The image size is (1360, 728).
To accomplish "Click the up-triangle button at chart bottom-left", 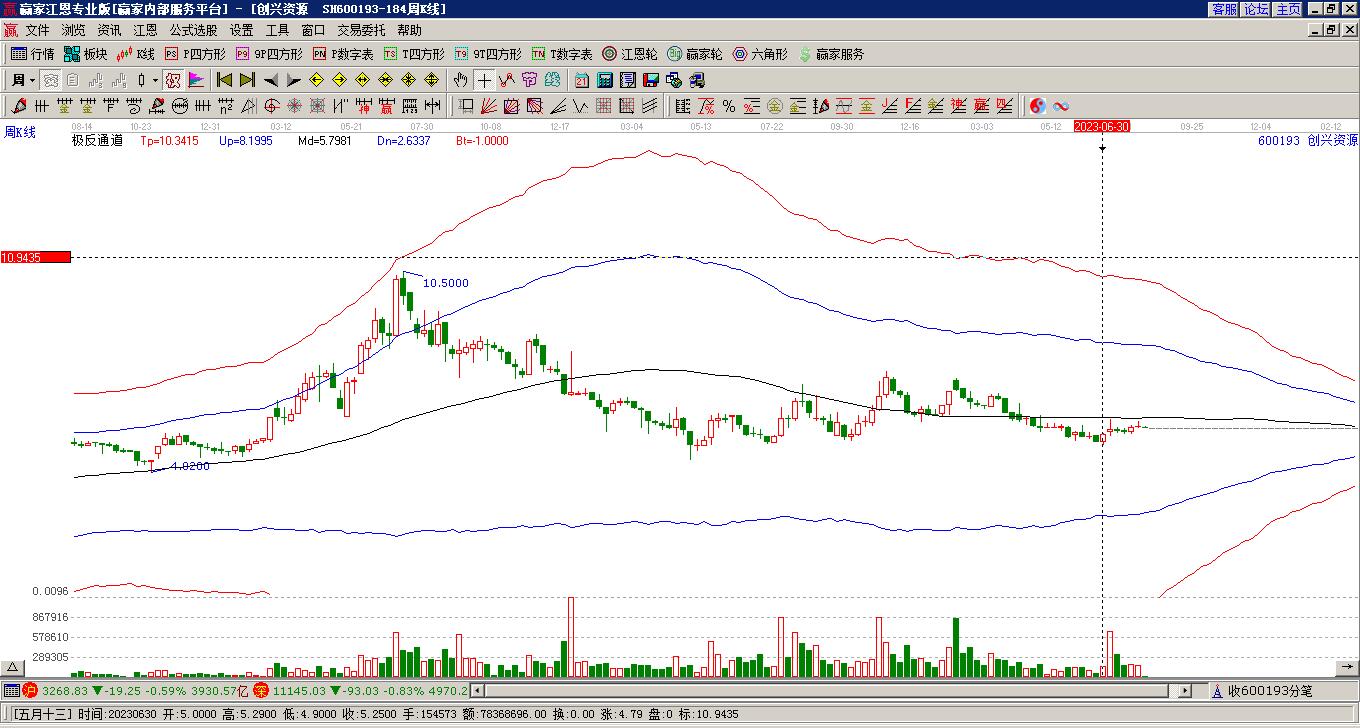I will pos(13,668).
